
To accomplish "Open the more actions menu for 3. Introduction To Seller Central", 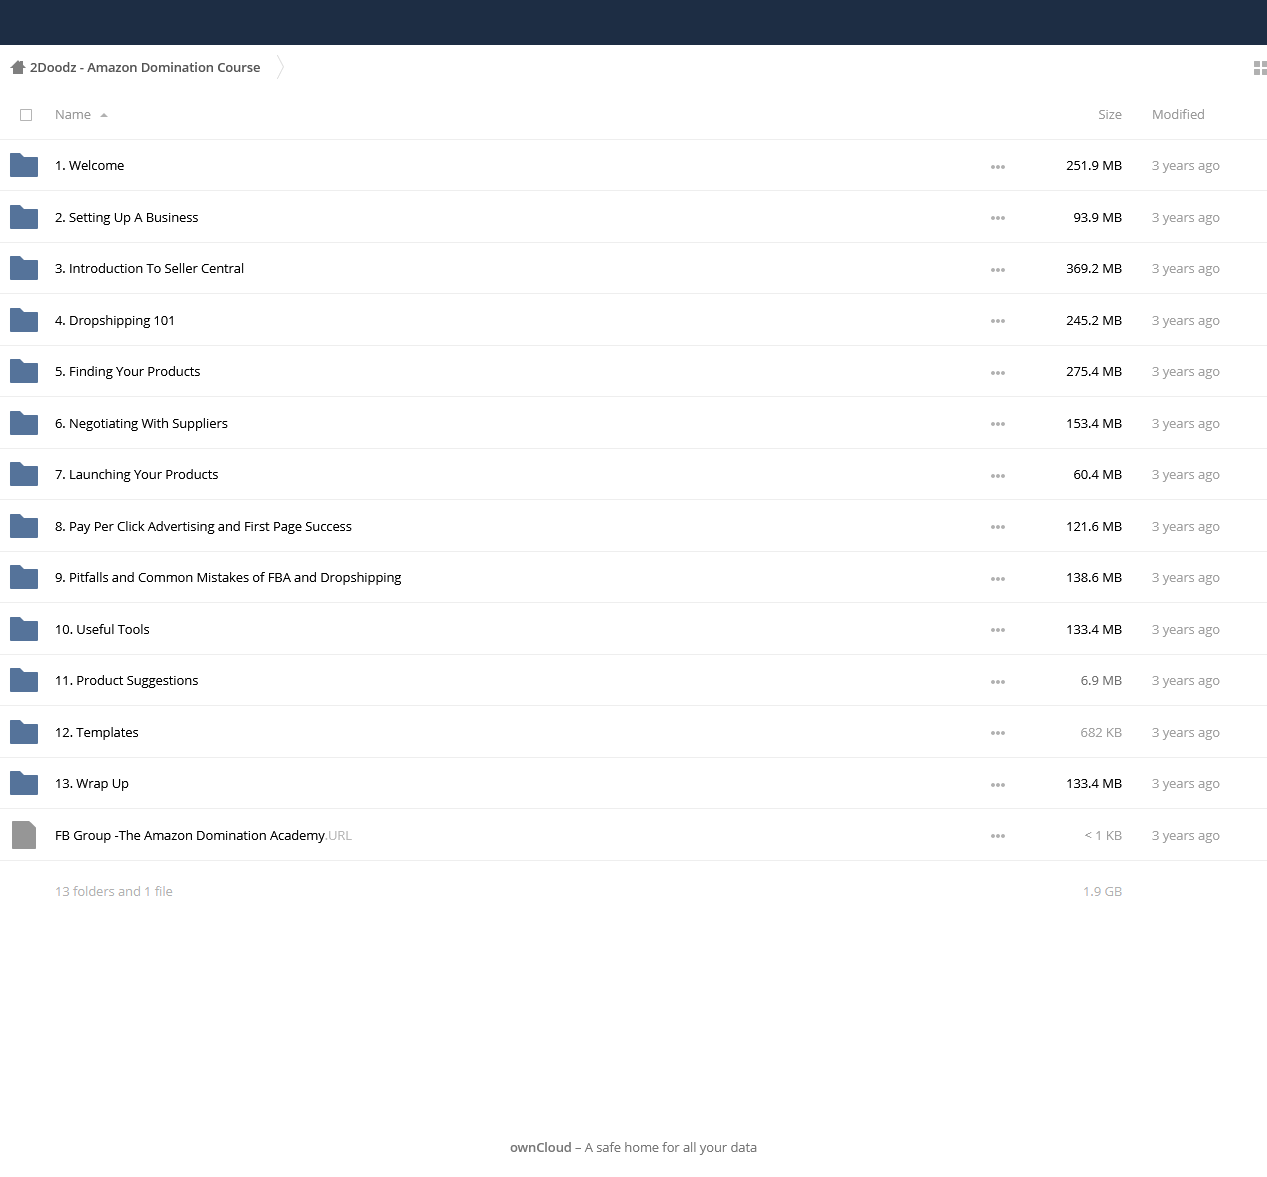I will 998,270.
